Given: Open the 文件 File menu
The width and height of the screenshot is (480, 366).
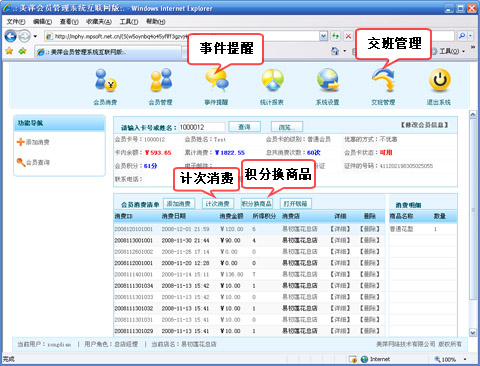Looking at the screenshot, I should 16,22.
